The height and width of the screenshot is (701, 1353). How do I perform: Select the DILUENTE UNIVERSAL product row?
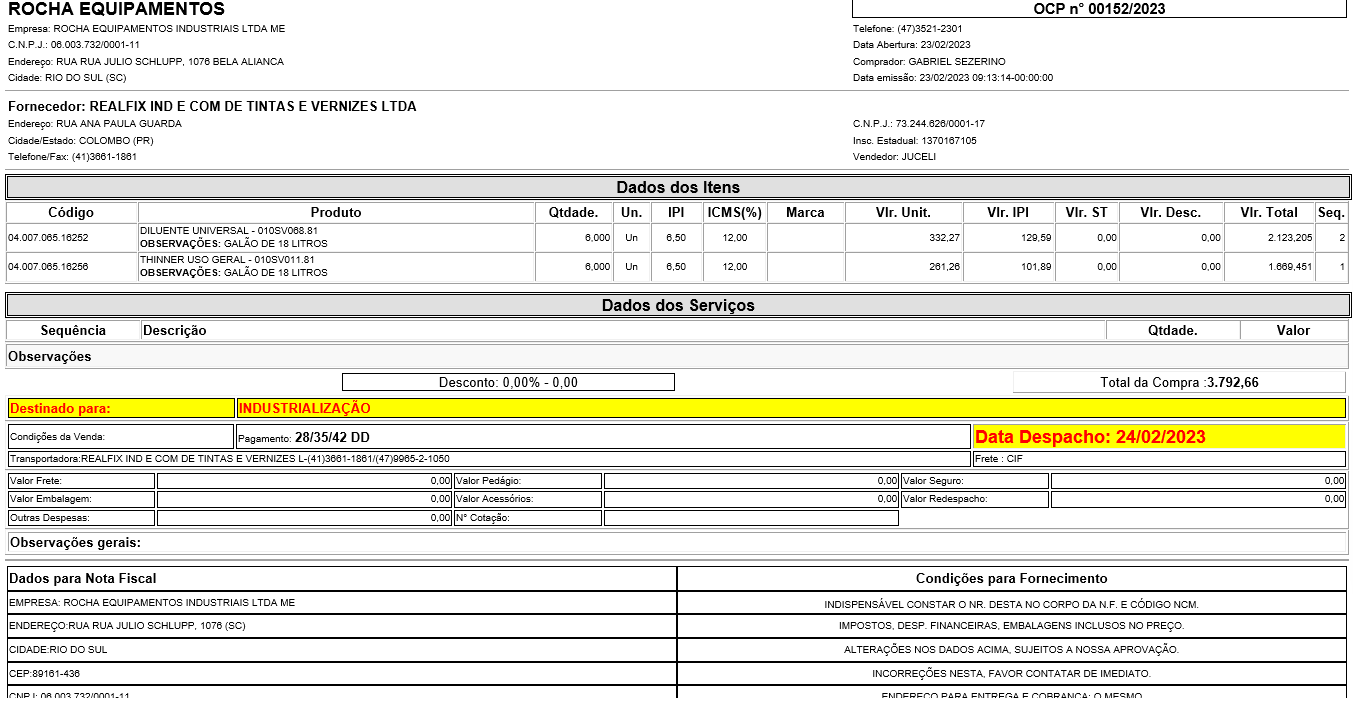pos(336,237)
